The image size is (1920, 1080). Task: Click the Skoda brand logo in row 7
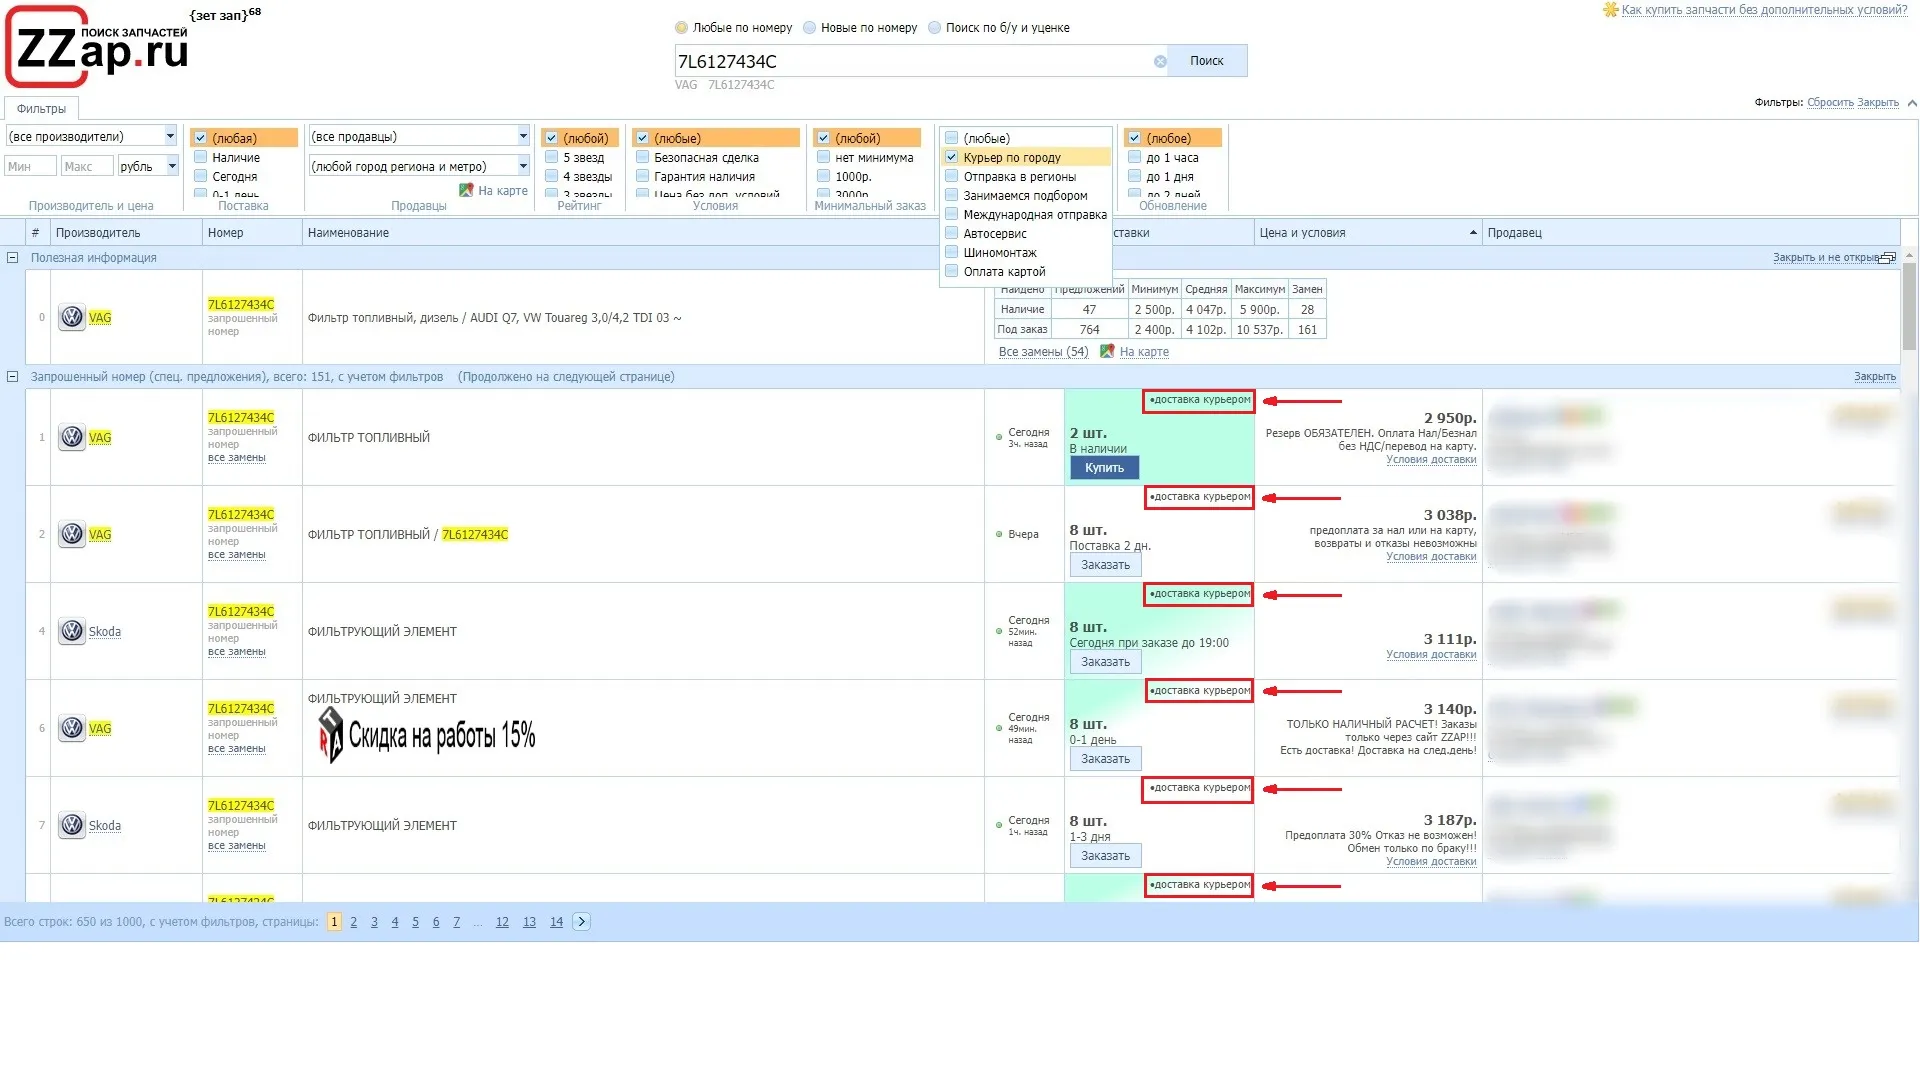tap(72, 825)
